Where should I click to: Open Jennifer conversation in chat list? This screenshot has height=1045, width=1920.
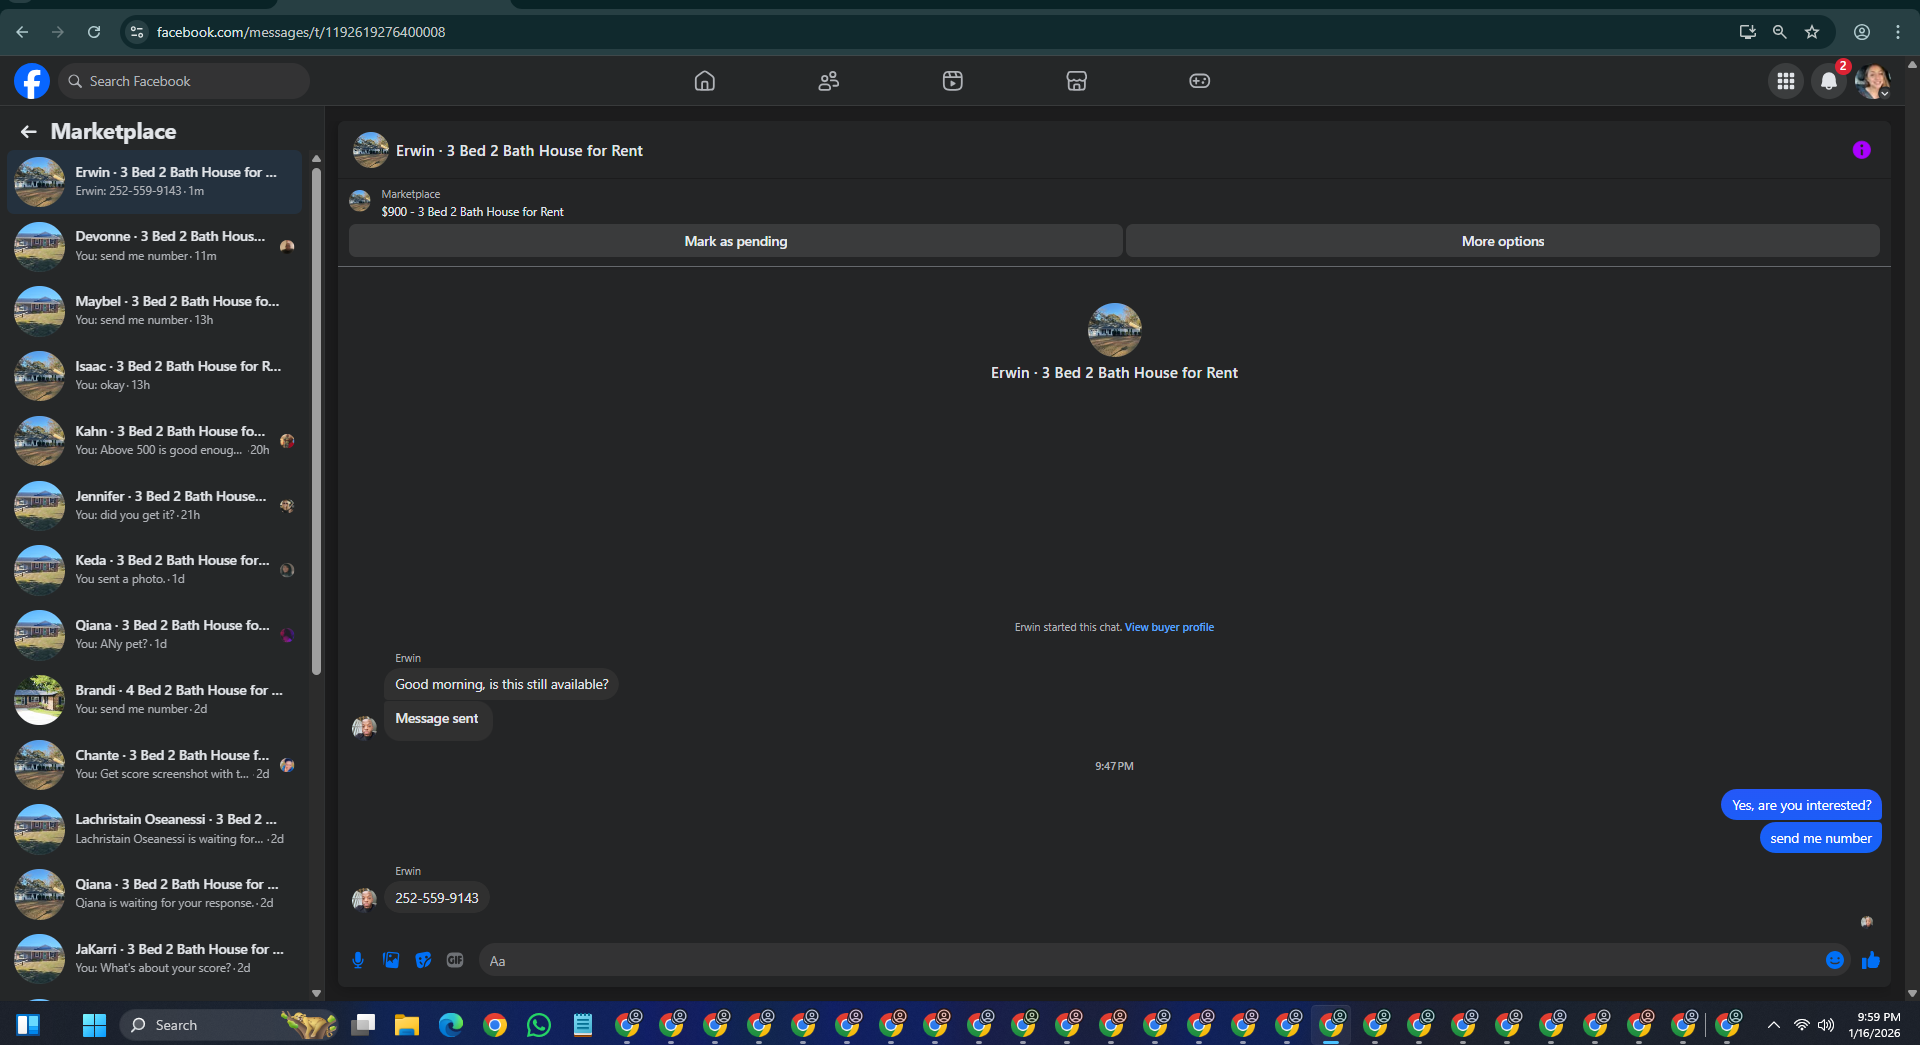155,505
